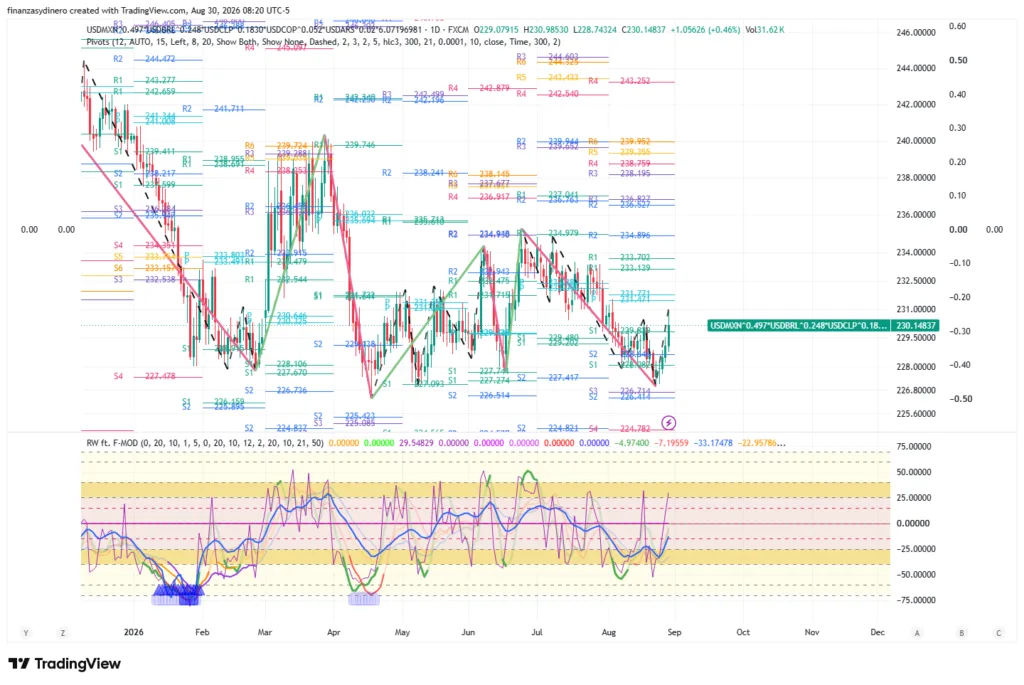The height and width of the screenshot is (685, 1024).
Task: Click the open value O229.07915
Action: [x=496, y=29]
